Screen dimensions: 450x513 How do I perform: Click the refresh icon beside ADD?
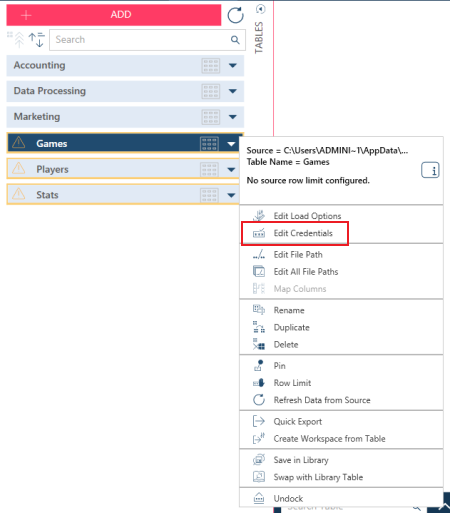pyautogui.click(x=235, y=15)
